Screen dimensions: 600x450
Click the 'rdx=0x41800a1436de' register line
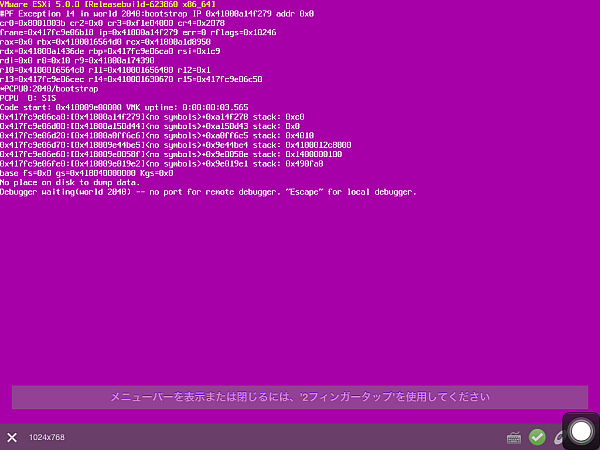(110, 51)
